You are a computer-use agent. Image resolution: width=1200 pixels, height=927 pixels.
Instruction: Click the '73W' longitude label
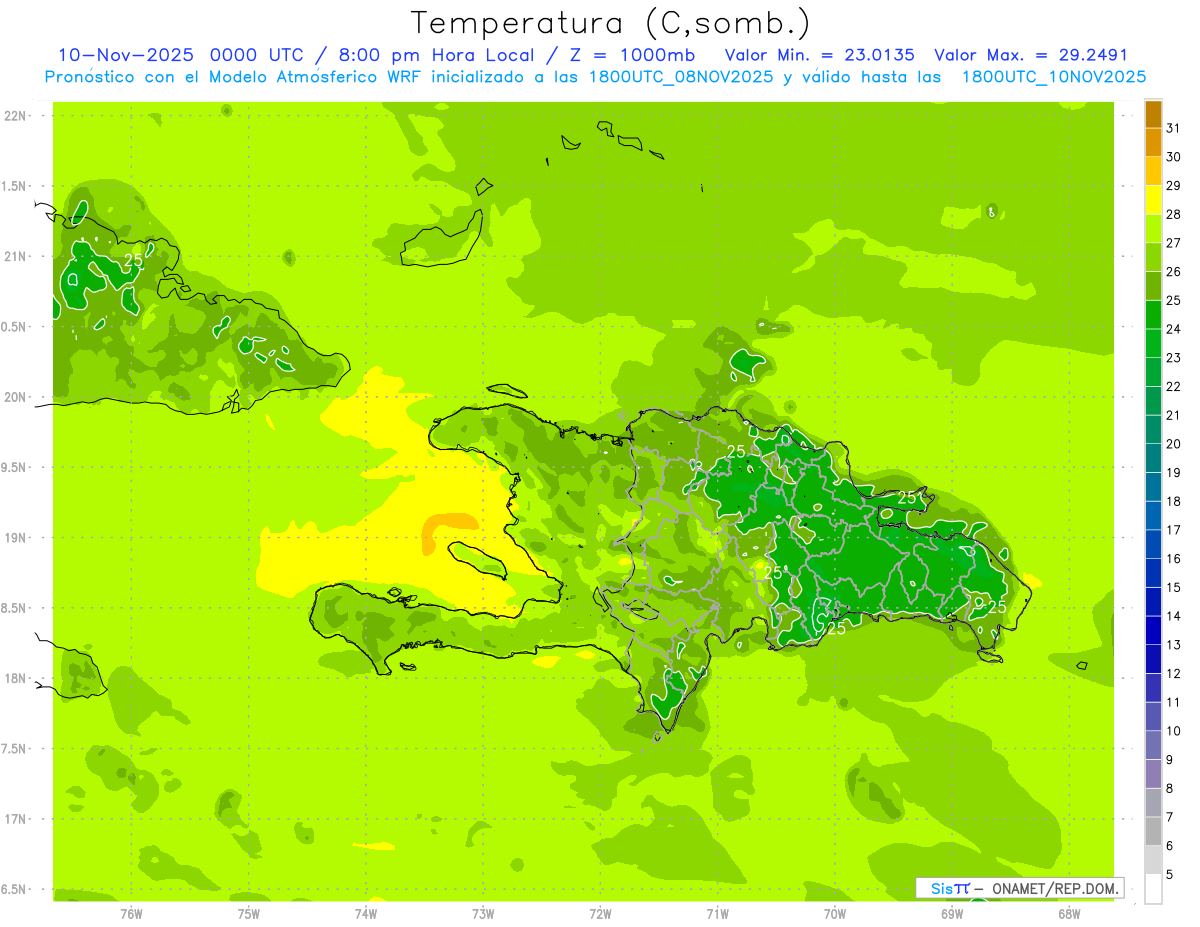click(483, 913)
